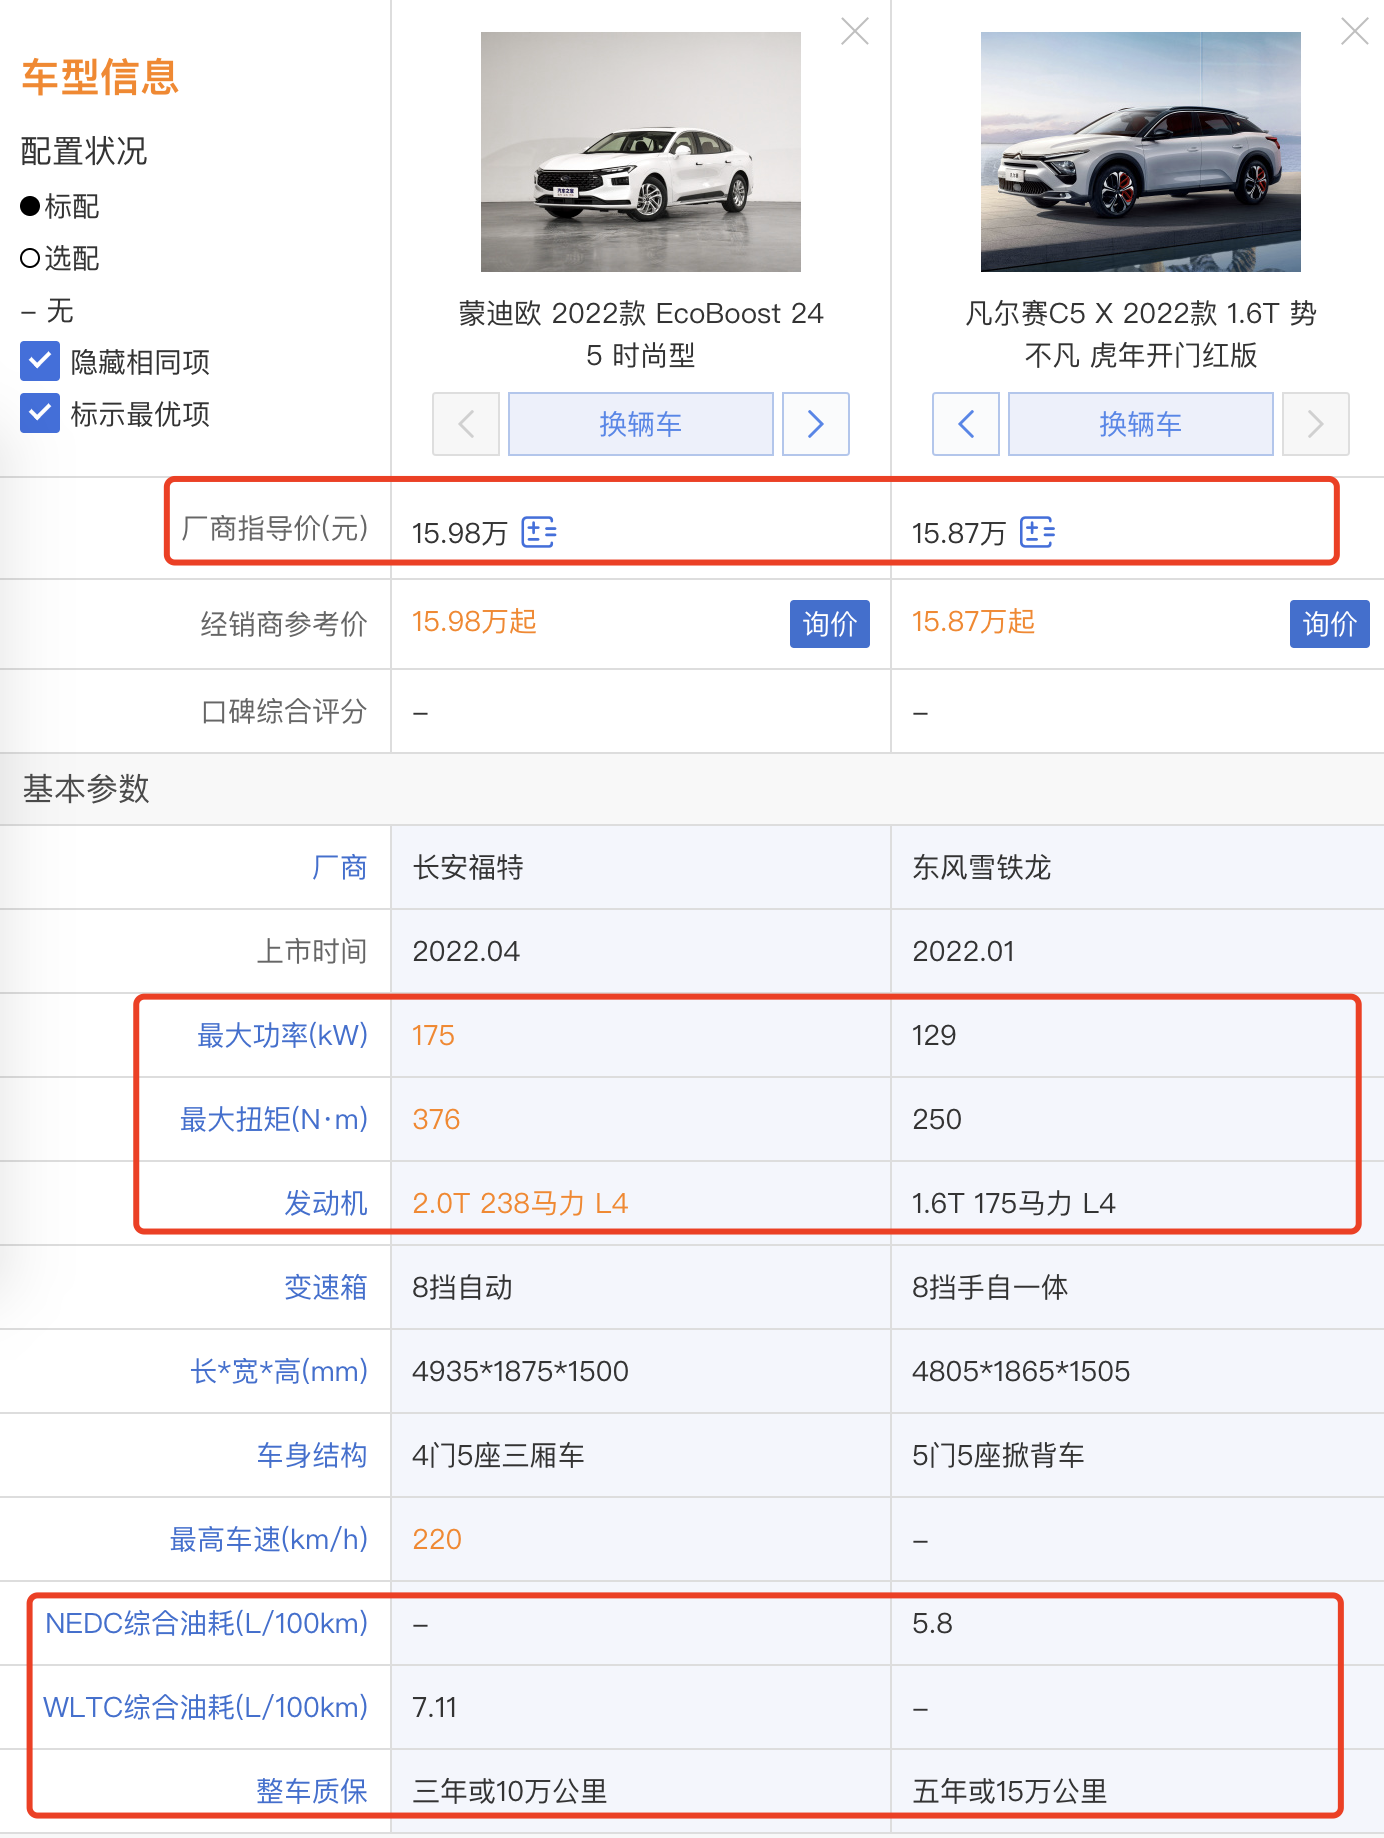Remove the 凡尔赛C5 X car with its close X
The height and width of the screenshot is (1838, 1384).
tap(1354, 31)
